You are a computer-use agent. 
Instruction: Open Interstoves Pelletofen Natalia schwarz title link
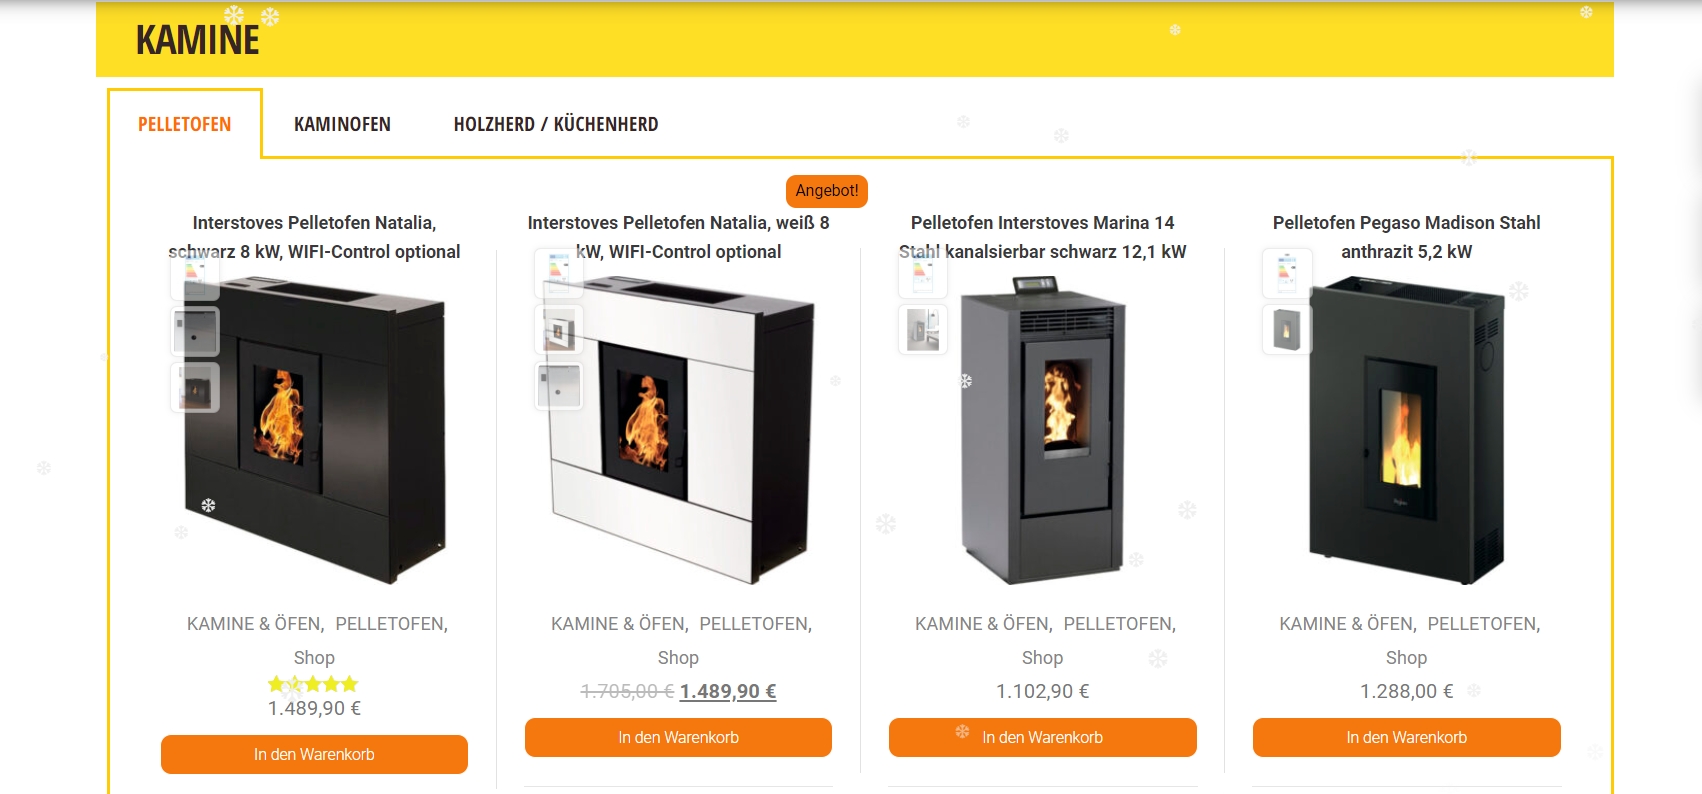click(314, 237)
